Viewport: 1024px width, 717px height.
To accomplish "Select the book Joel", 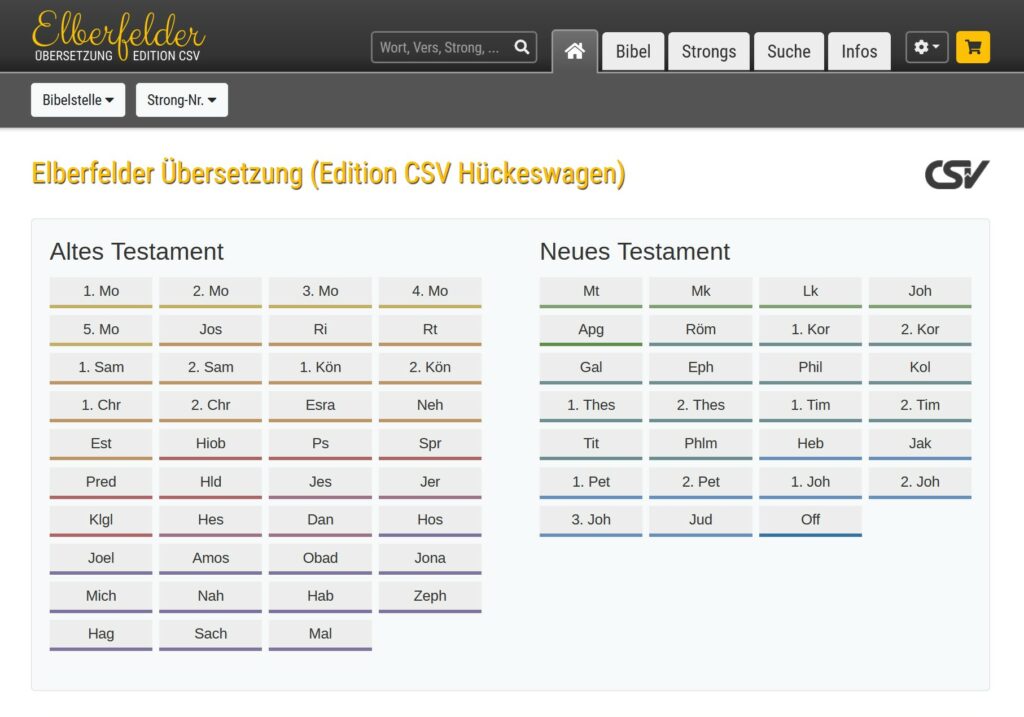I will tap(101, 559).
